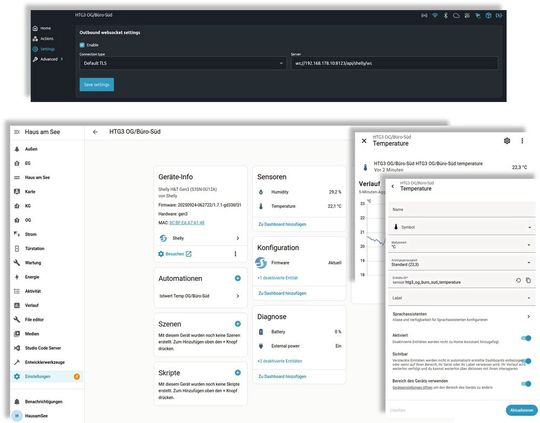This screenshot has width=540, height=423.
Task: Open Einstellungen in sidebar
Action: 46,376
